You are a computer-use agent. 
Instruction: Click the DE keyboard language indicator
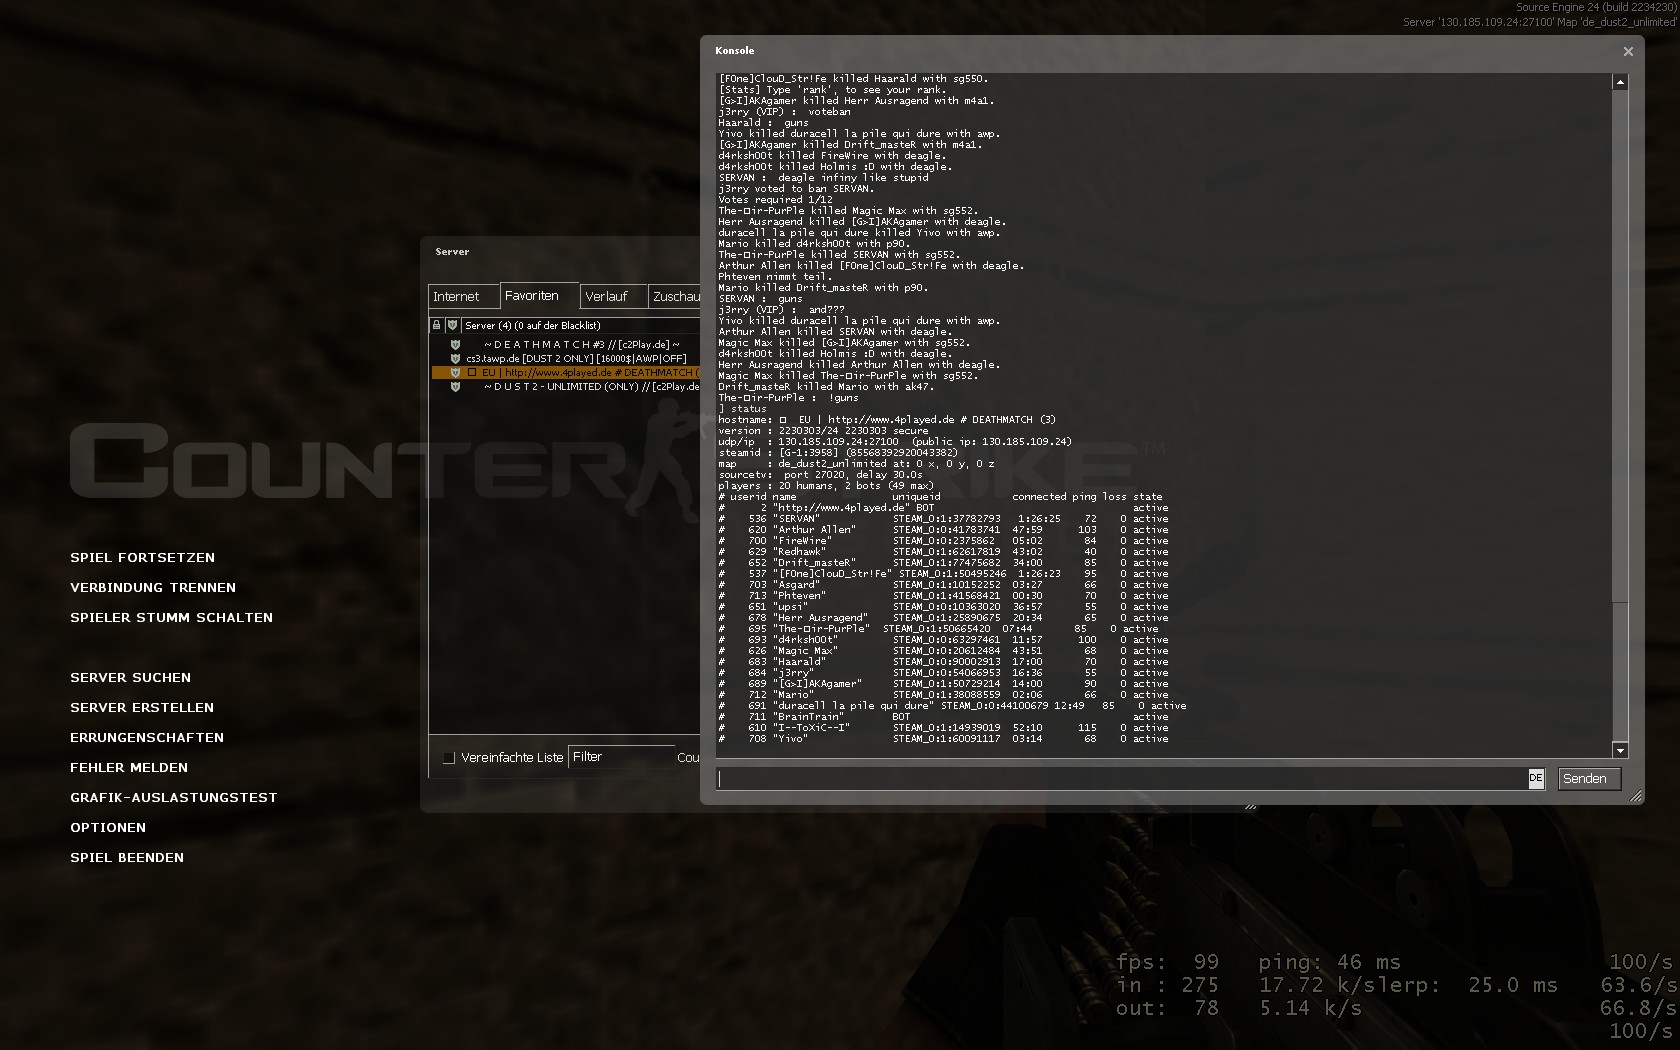point(1536,778)
